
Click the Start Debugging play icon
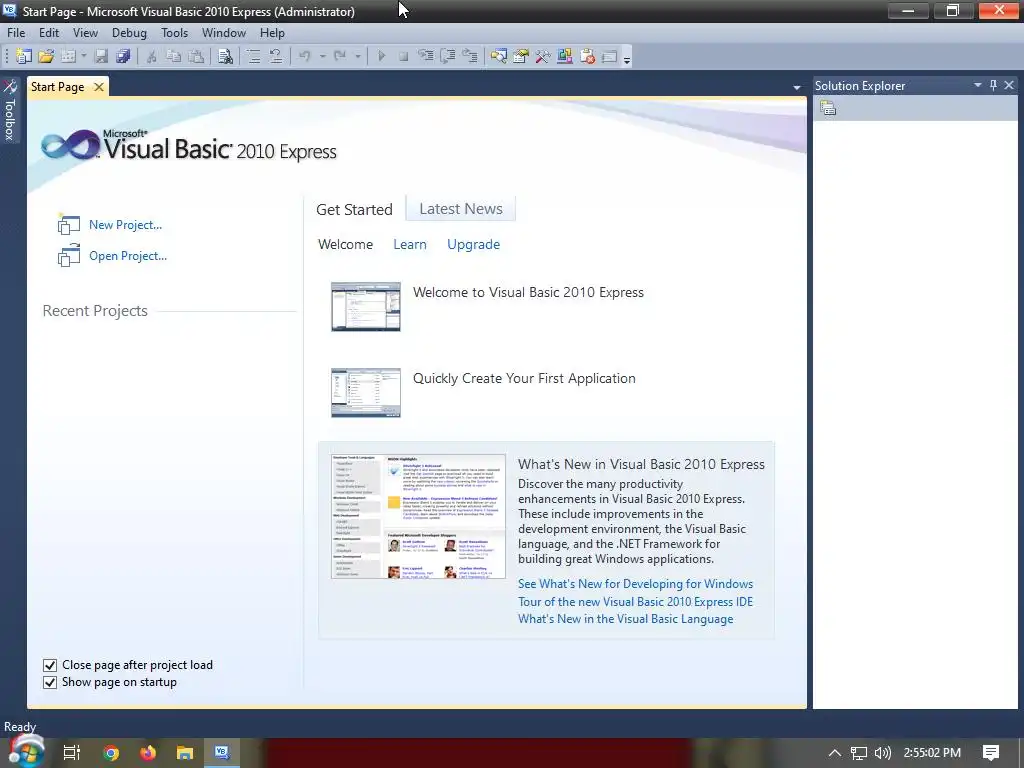click(381, 56)
